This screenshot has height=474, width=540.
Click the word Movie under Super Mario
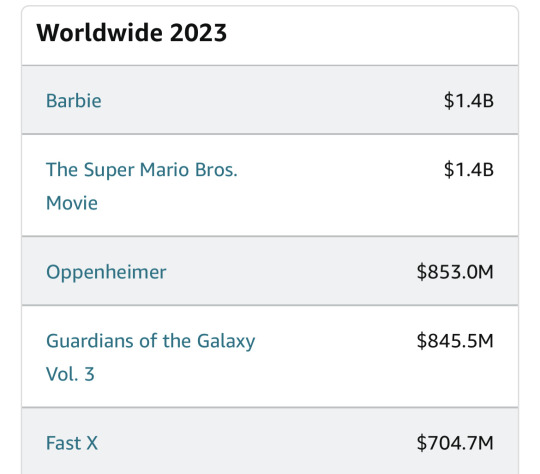[72, 203]
